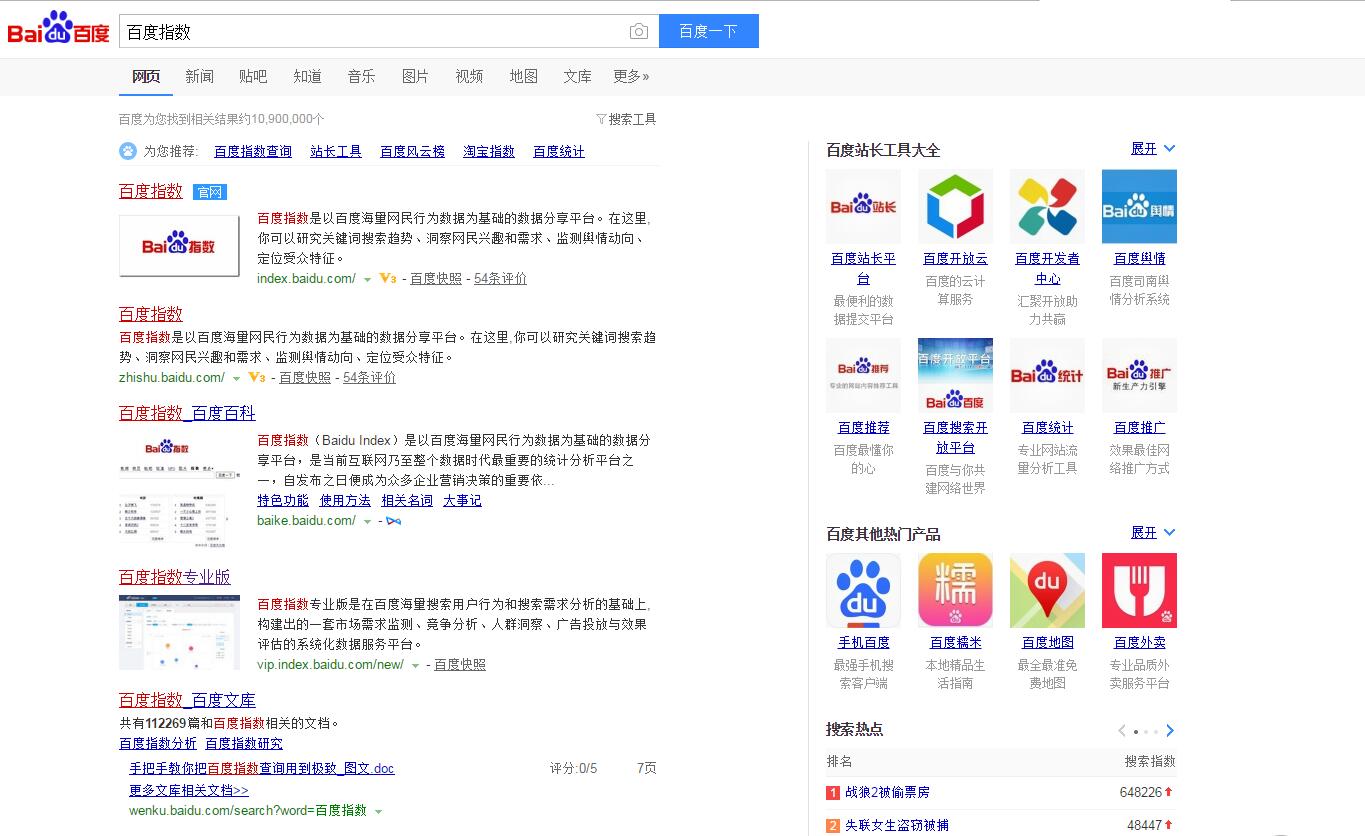Switch to the 图片 search tab

tap(414, 76)
